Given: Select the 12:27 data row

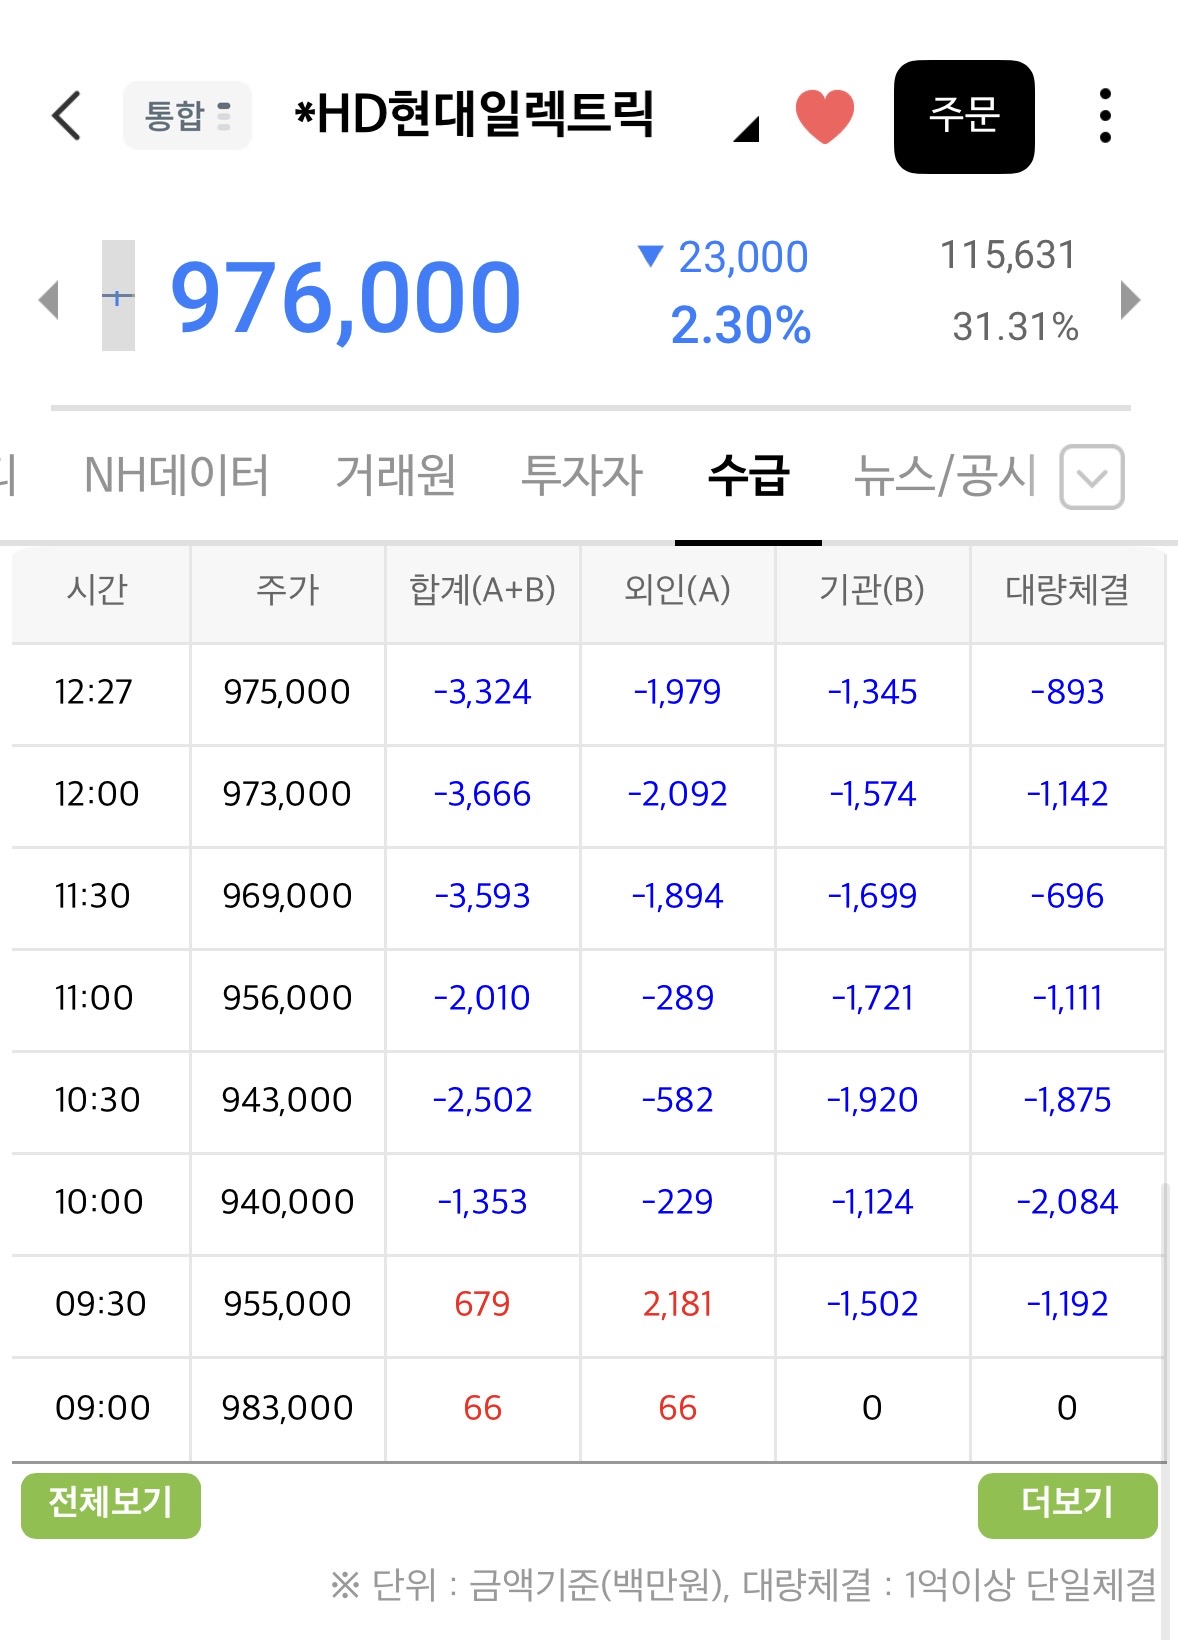Looking at the screenshot, I should click(588, 693).
